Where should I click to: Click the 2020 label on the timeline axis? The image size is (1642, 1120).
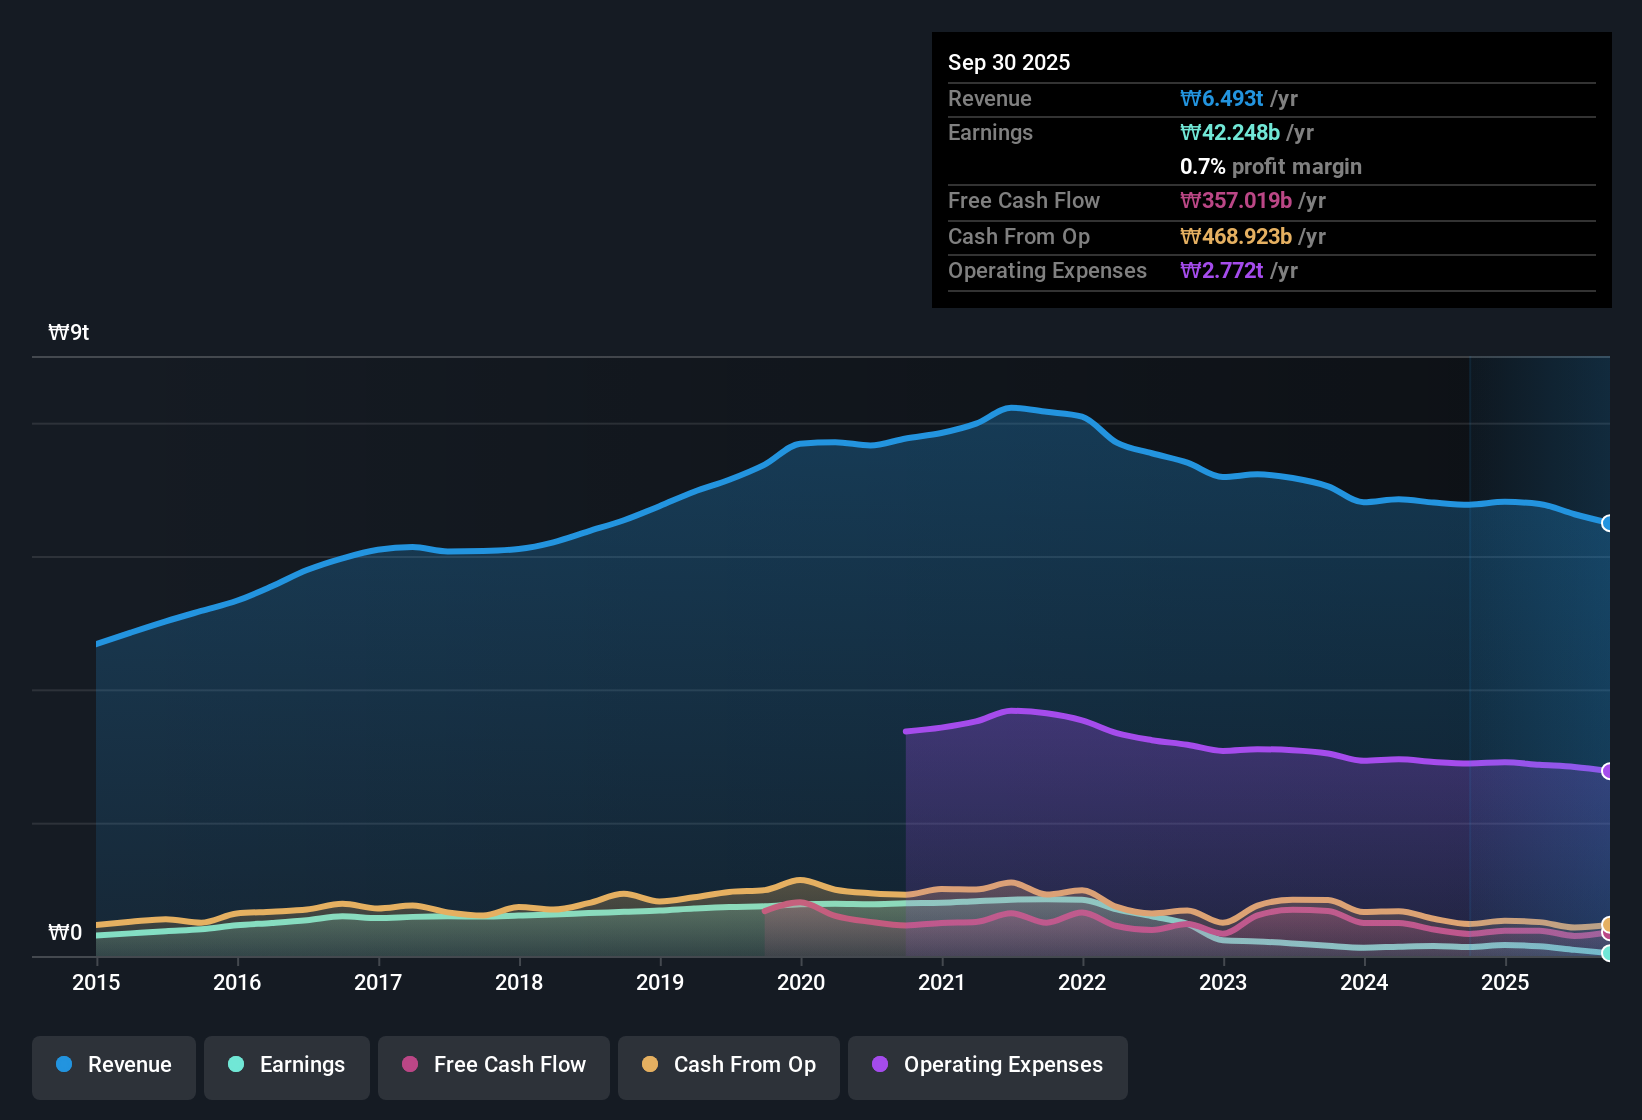click(x=800, y=983)
